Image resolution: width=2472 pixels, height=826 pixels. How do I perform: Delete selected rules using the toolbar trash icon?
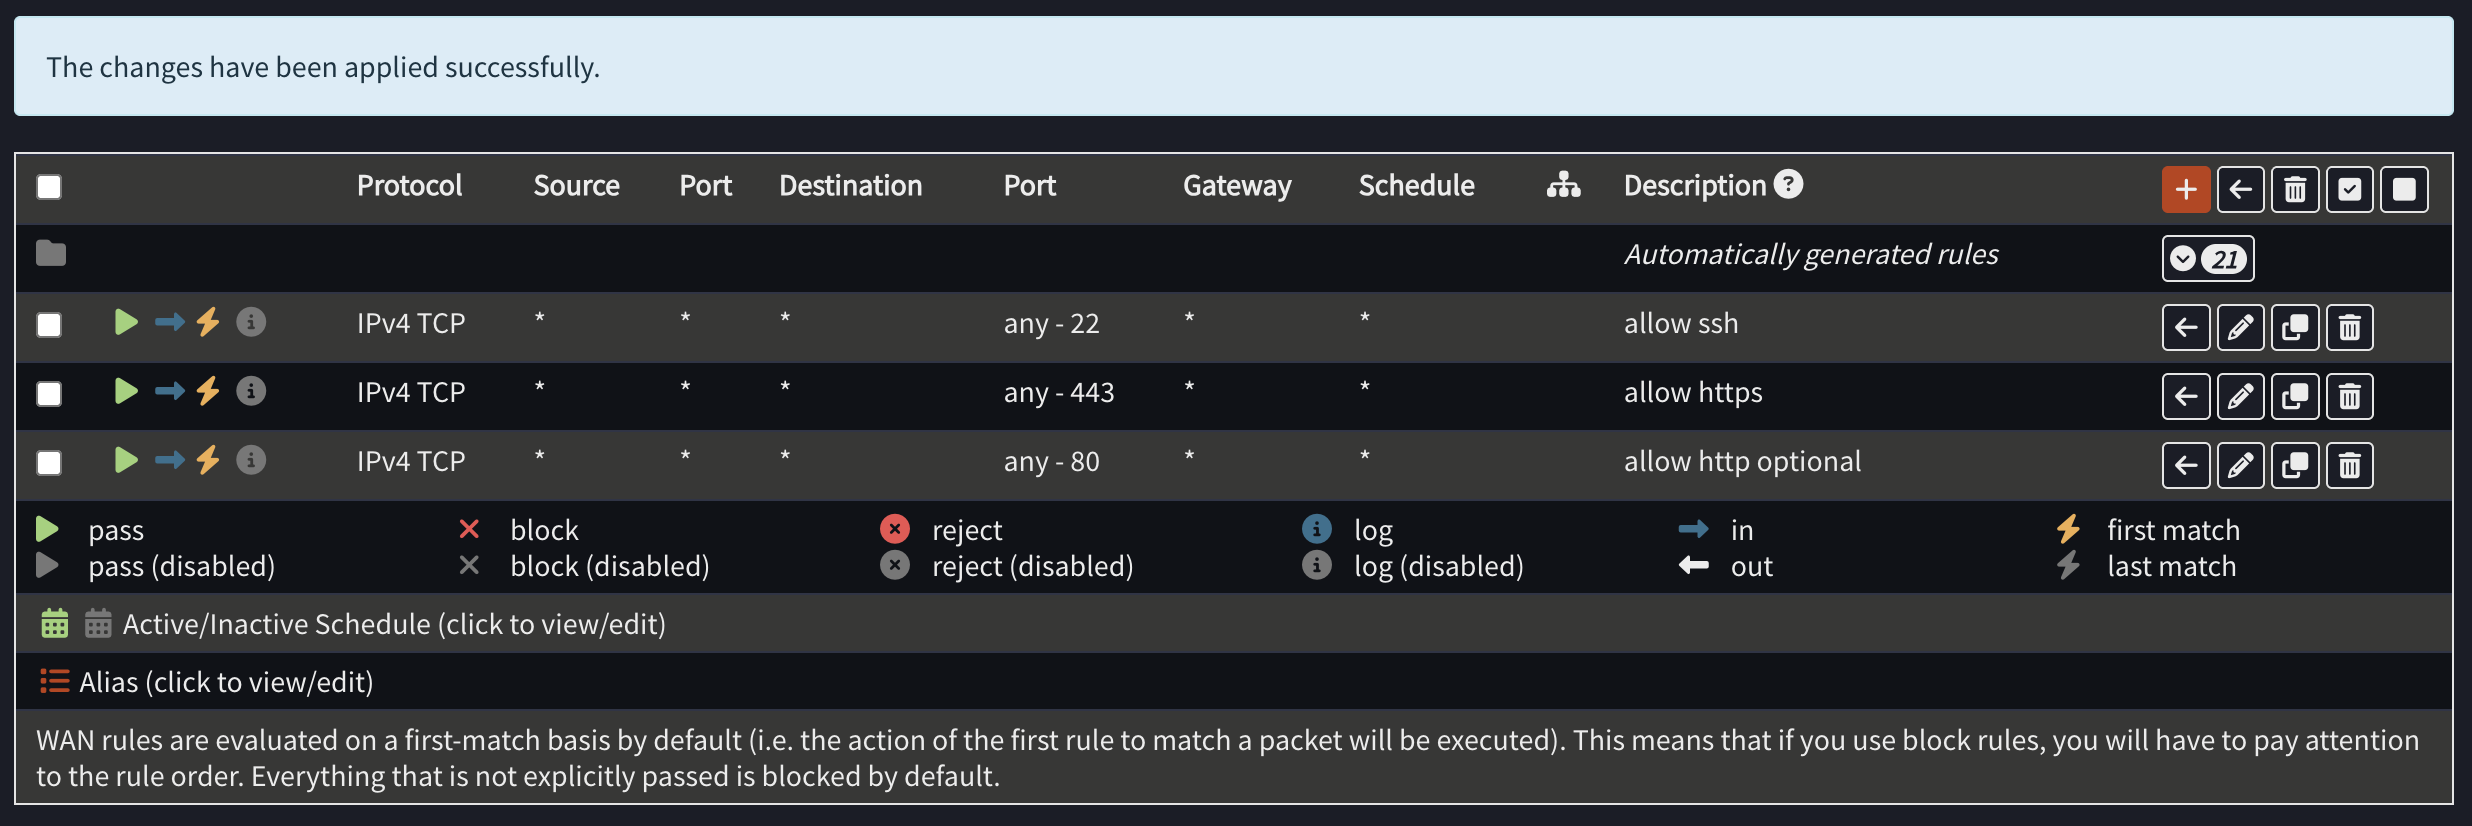click(x=2295, y=188)
